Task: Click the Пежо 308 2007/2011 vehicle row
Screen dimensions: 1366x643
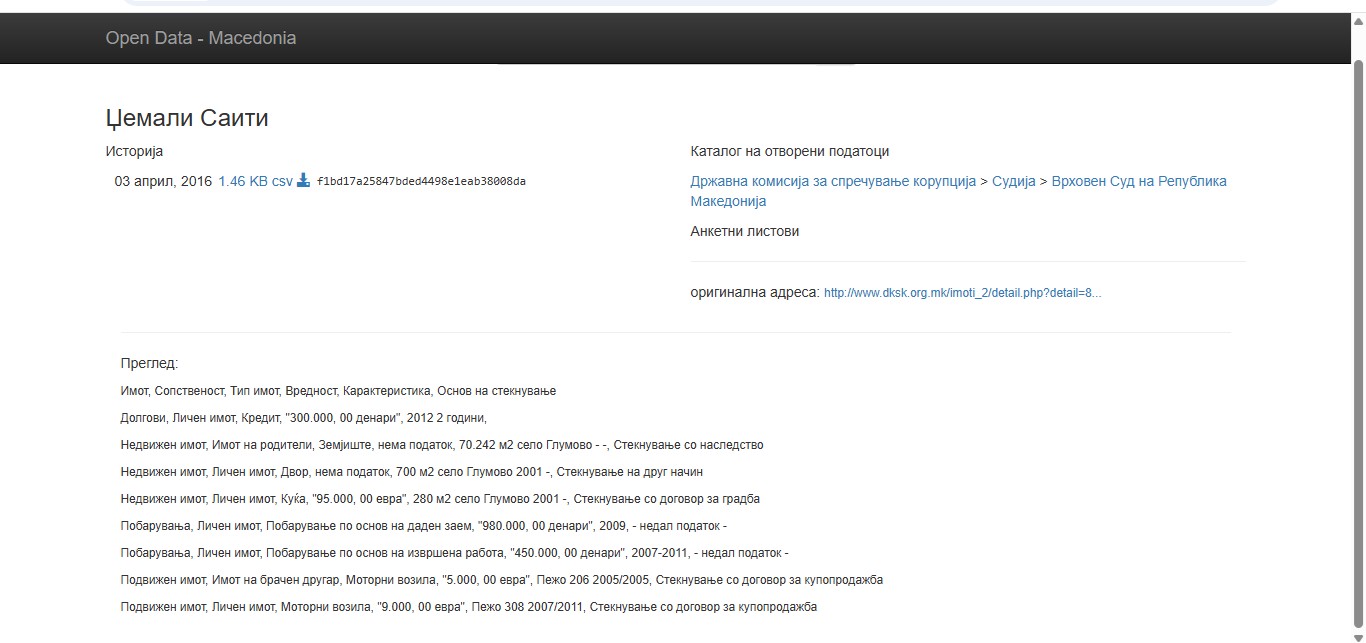Action: pos(468,607)
